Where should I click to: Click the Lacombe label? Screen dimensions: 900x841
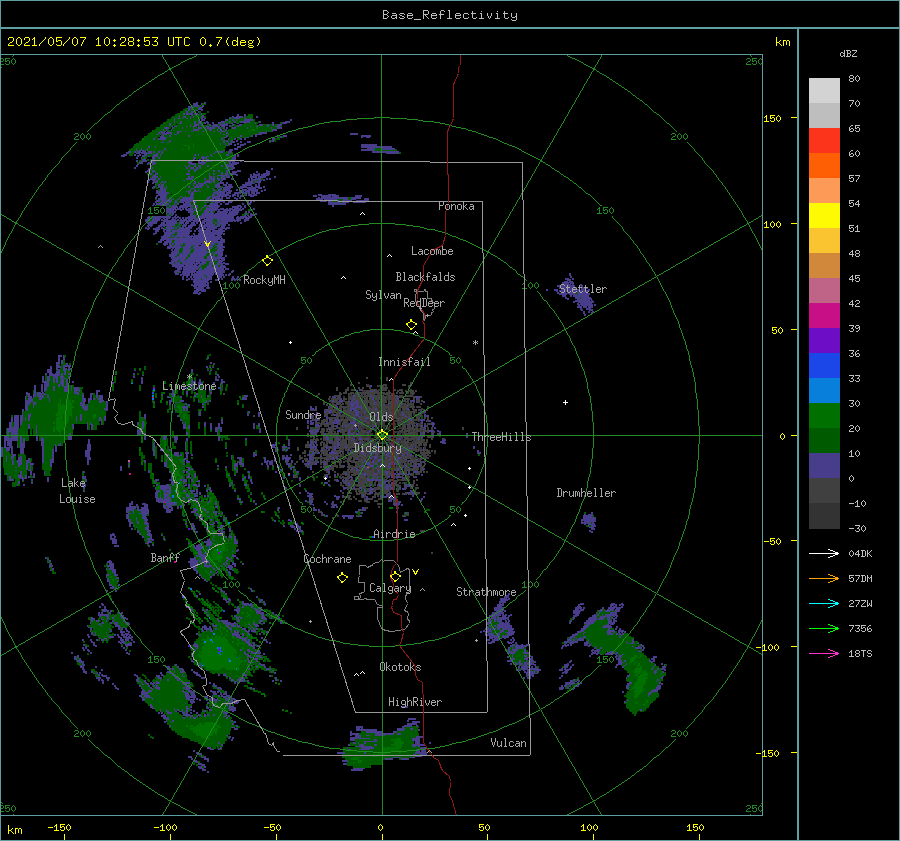pos(432,251)
